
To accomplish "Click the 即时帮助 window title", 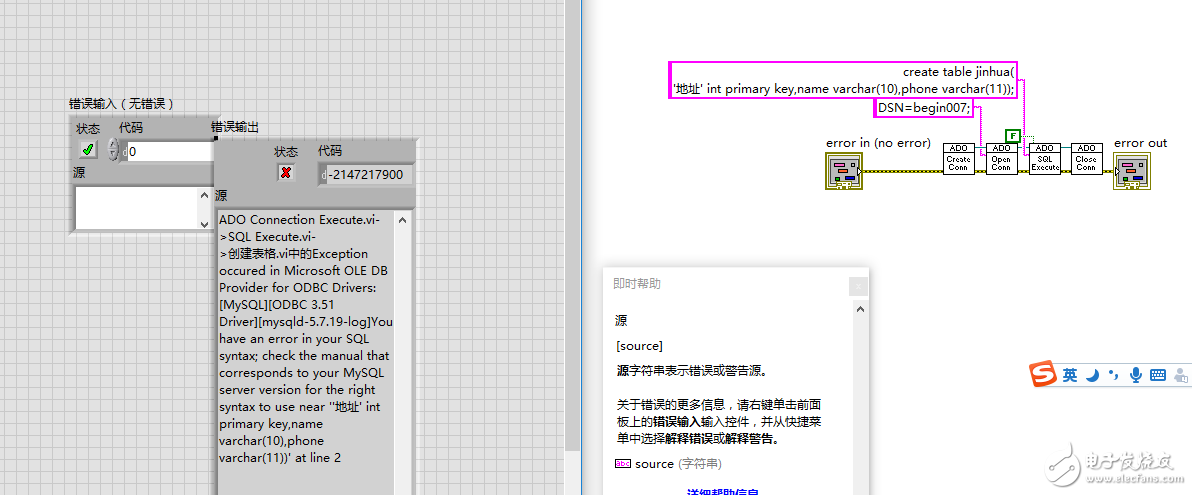I will click(x=637, y=284).
